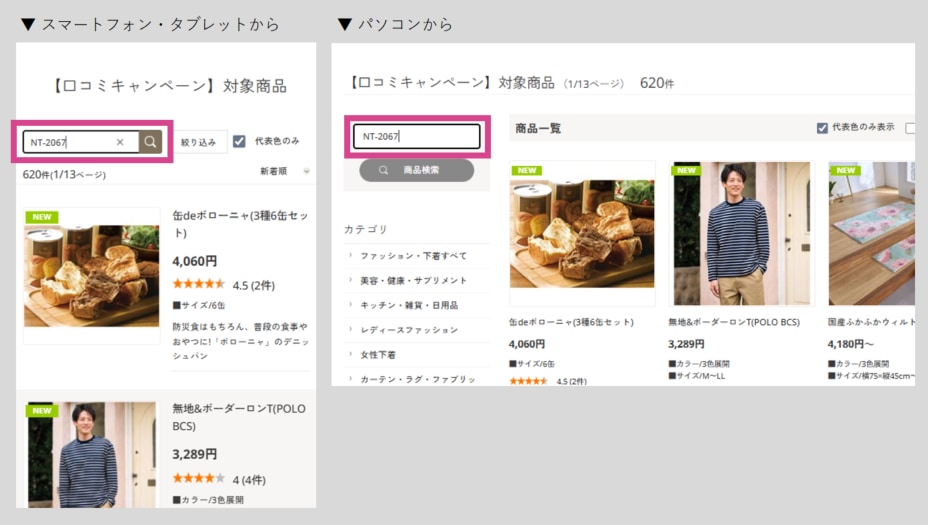Toggle the 代表色のみ checkbox in smartphone view
Screen dimensions: 928x525
pos(239,141)
